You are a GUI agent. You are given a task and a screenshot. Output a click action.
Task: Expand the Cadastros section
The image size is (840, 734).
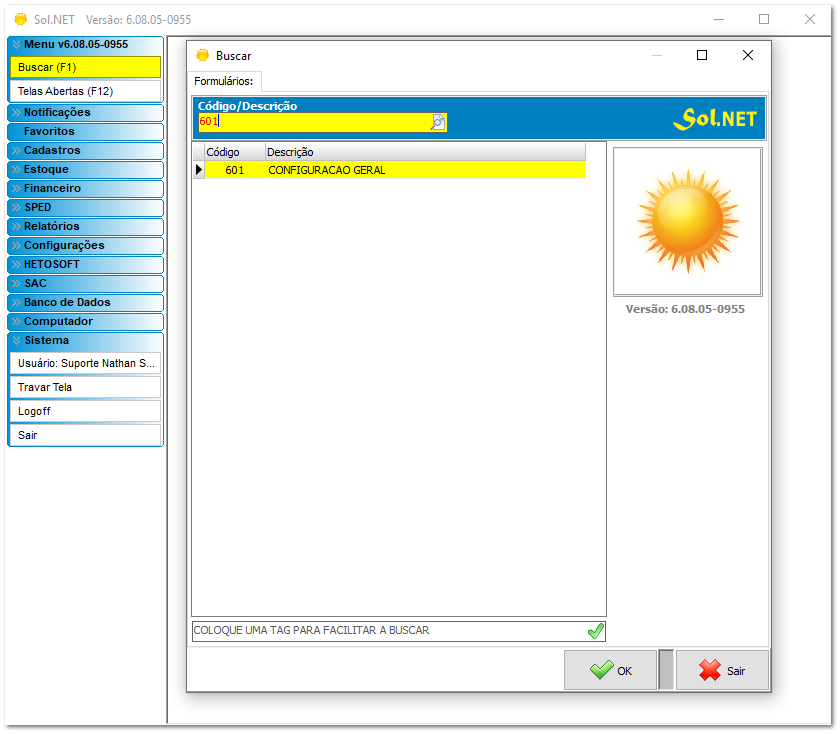[x=85, y=150]
